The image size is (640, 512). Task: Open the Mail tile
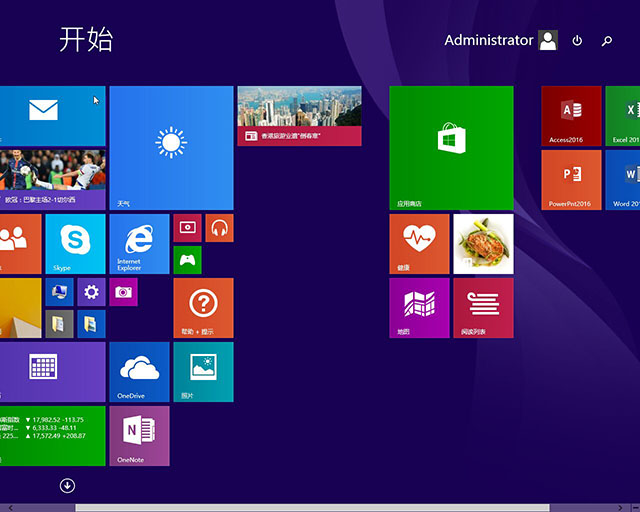pyautogui.click(x=53, y=116)
